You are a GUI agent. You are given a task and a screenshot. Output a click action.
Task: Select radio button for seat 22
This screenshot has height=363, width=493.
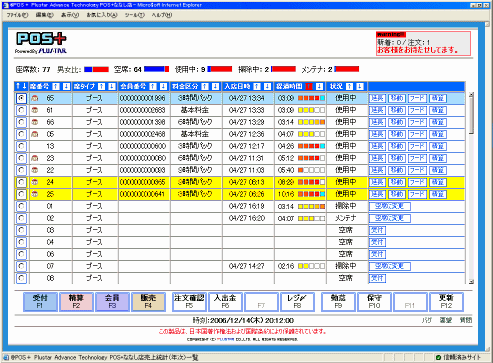click(21, 170)
